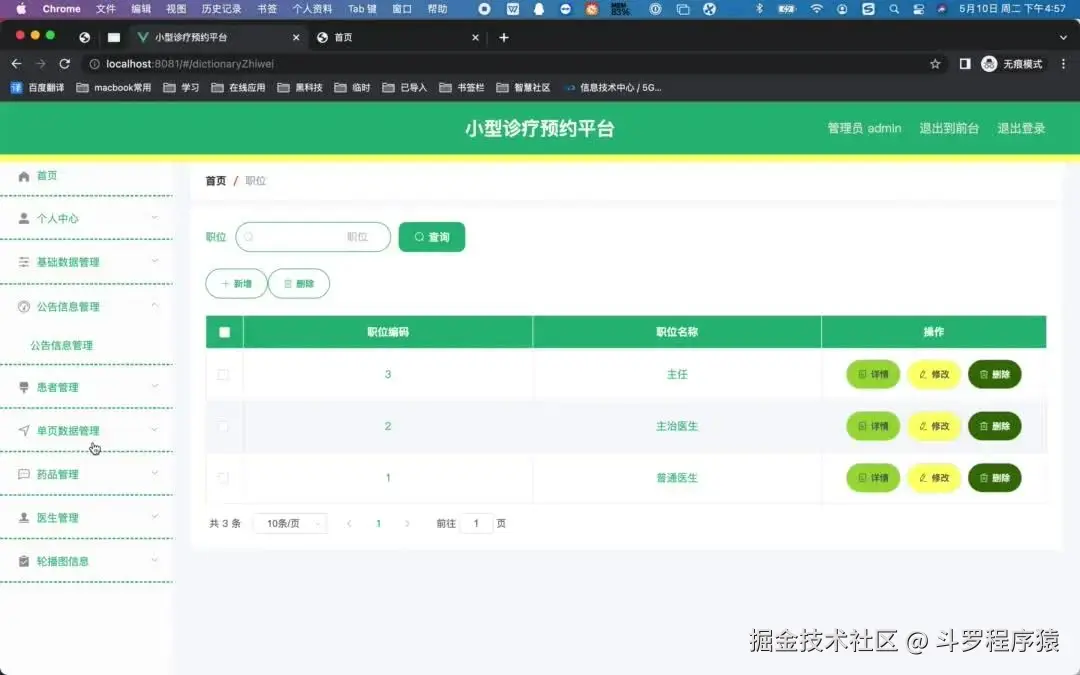Click the 职位 search input field
The height and width of the screenshot is (675, 1080).
313,237
